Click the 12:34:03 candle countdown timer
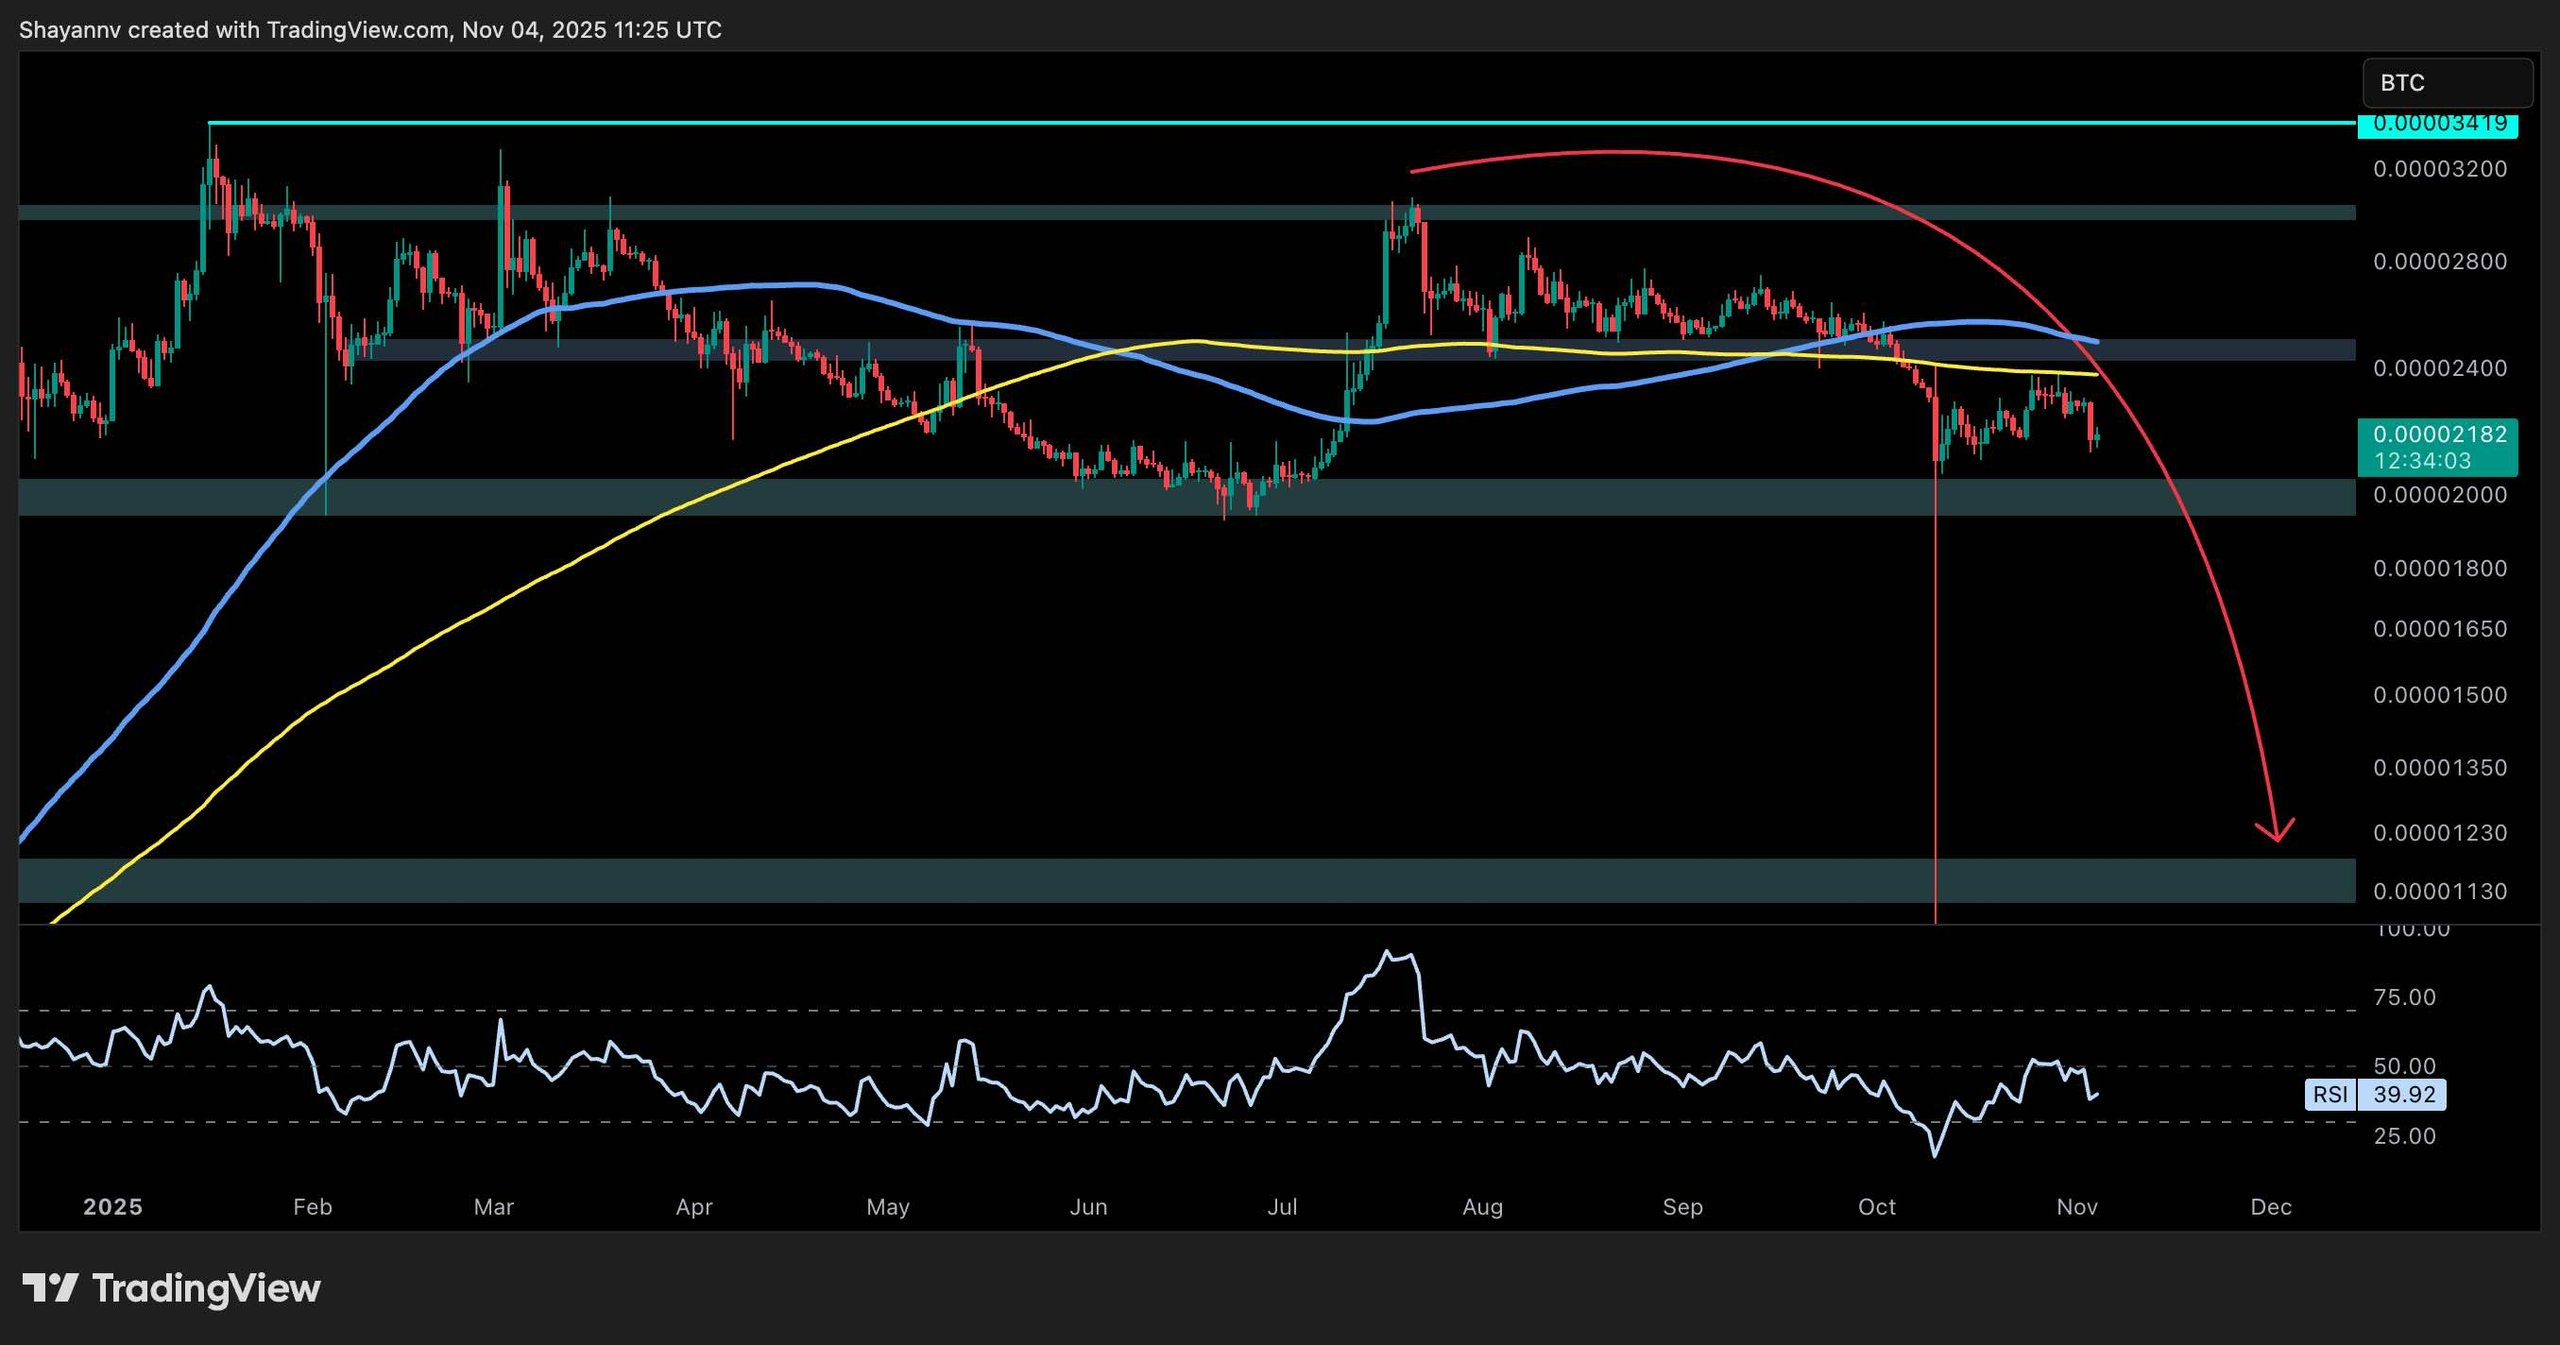Image resolution: width=2560 pixels, height=1345 pixels. [x=2422, y=461]
